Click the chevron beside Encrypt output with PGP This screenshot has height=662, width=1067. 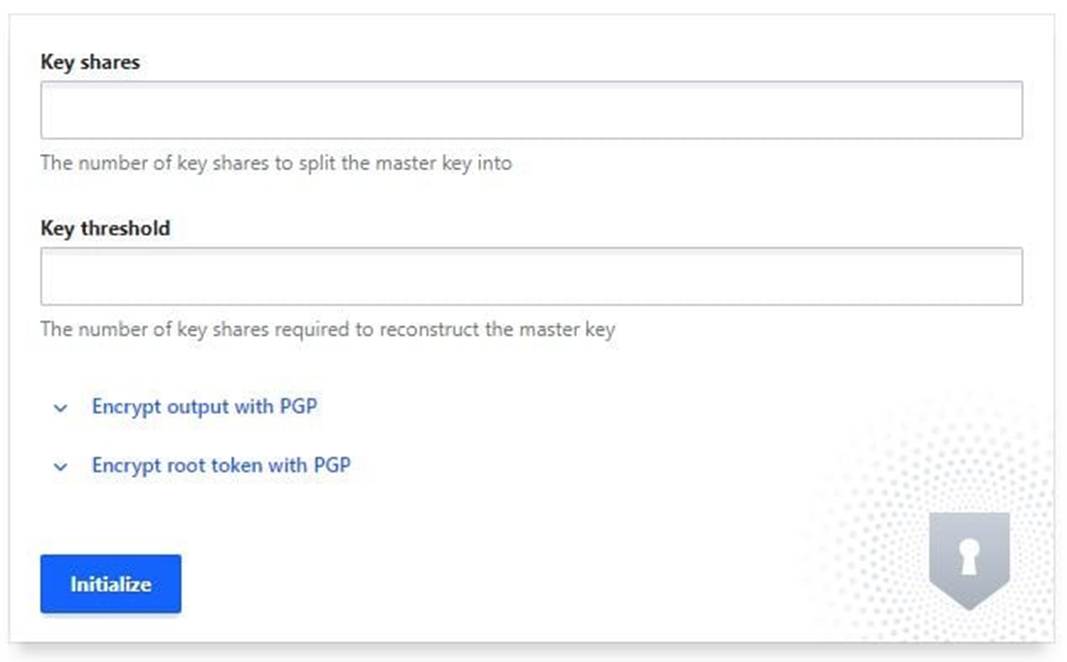point(61,408)
